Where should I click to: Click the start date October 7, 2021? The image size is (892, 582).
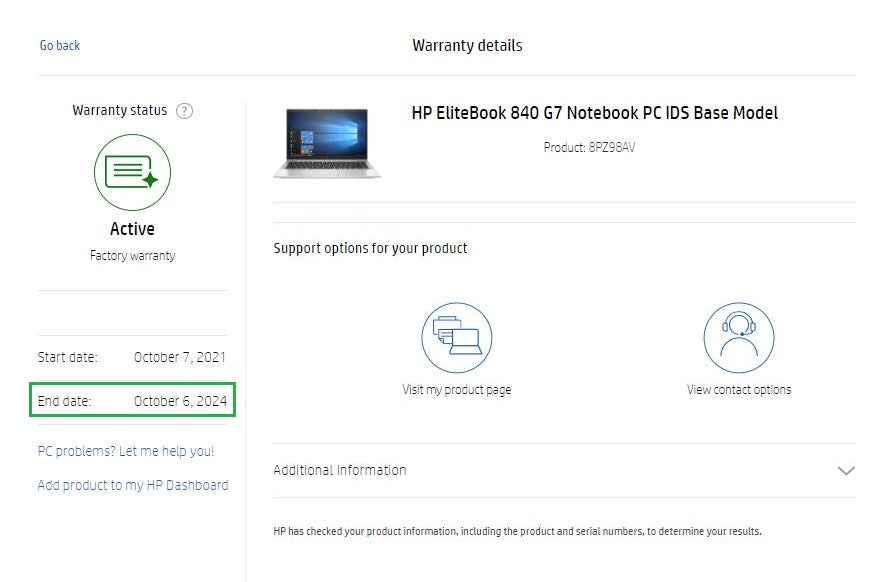pyautogui.click(x=180, y=357)
